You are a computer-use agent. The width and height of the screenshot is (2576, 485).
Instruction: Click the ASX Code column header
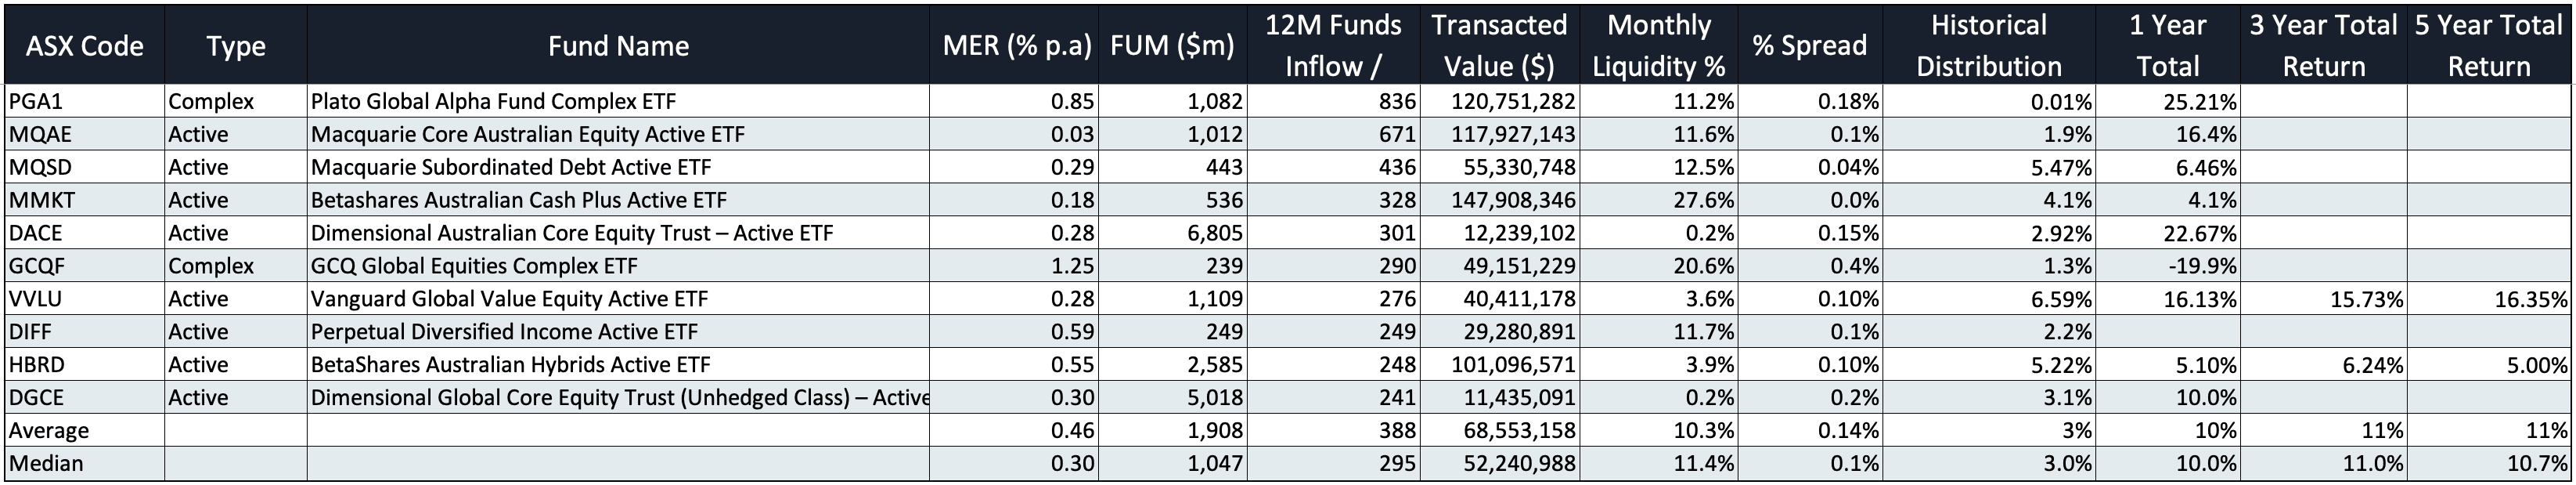coord(84,46)
